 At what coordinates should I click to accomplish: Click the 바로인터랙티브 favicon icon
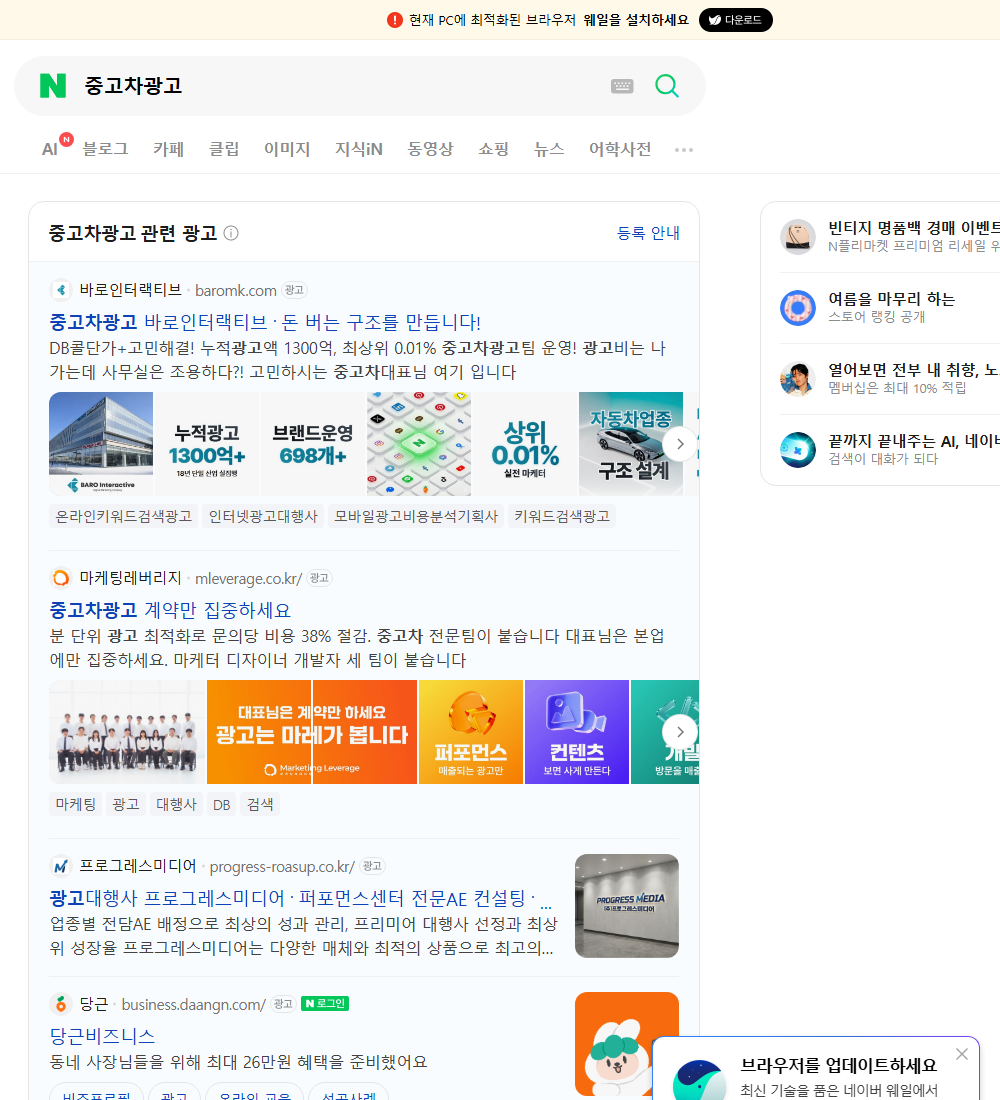[x=61, y=290]
